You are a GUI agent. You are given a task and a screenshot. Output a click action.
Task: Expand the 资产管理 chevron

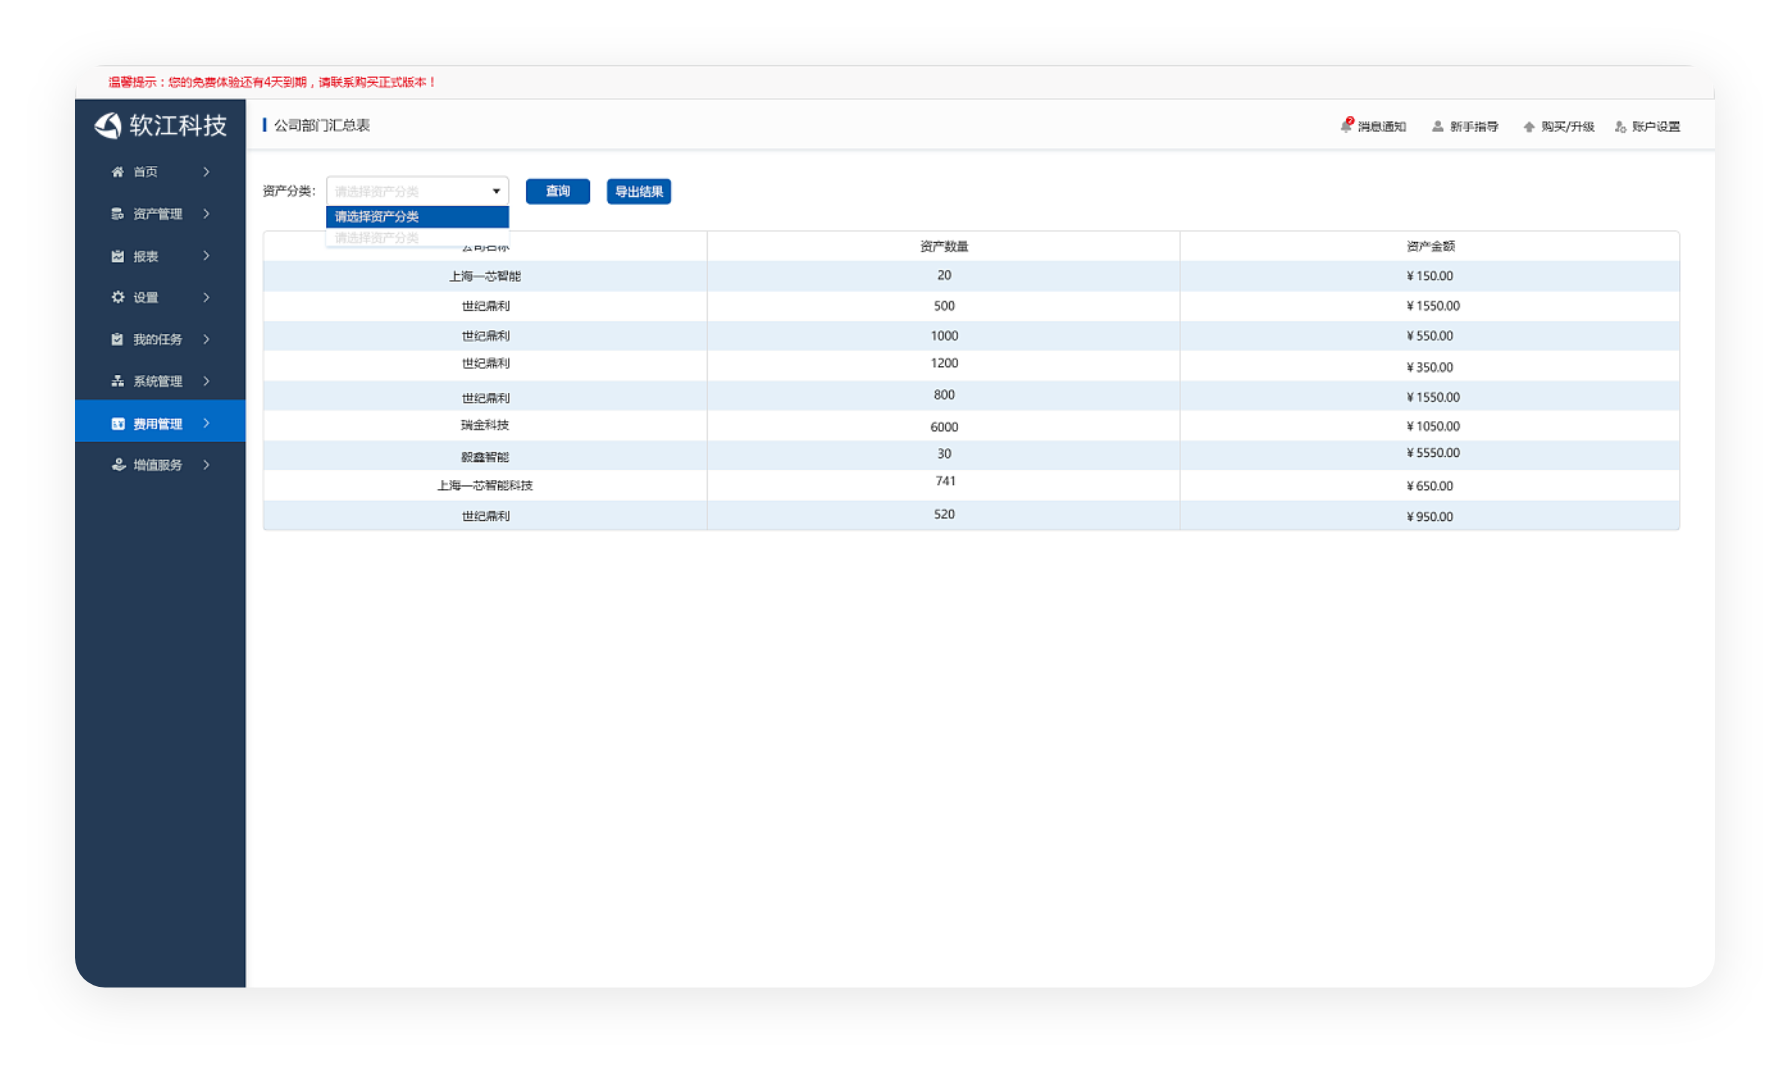click(206, 214)
